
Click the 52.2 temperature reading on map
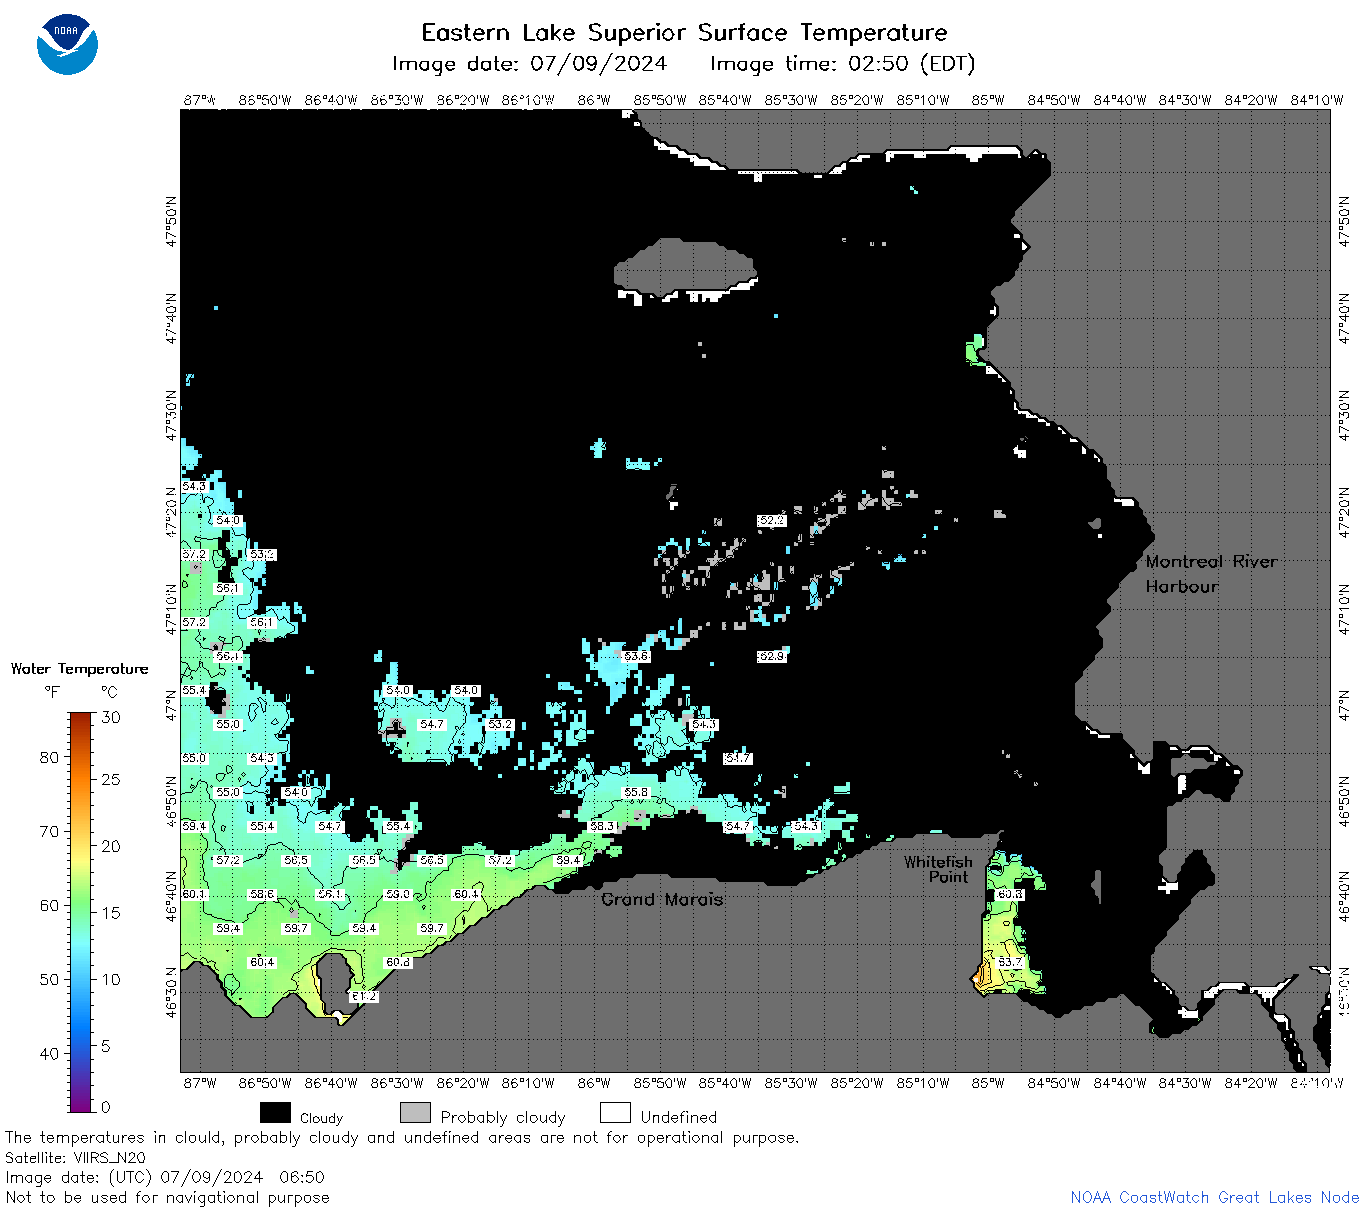[771, 521]
